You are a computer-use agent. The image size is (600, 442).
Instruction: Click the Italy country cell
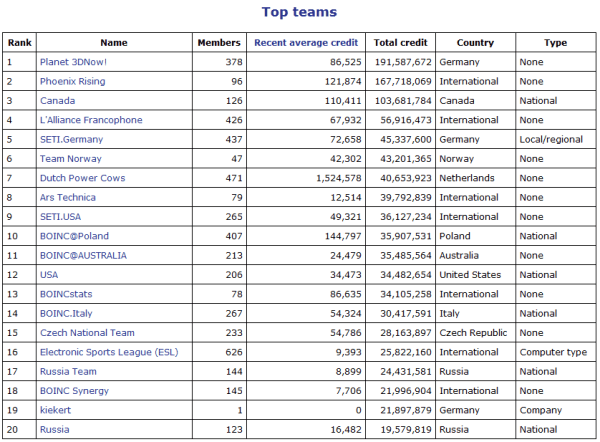[449, 313]
